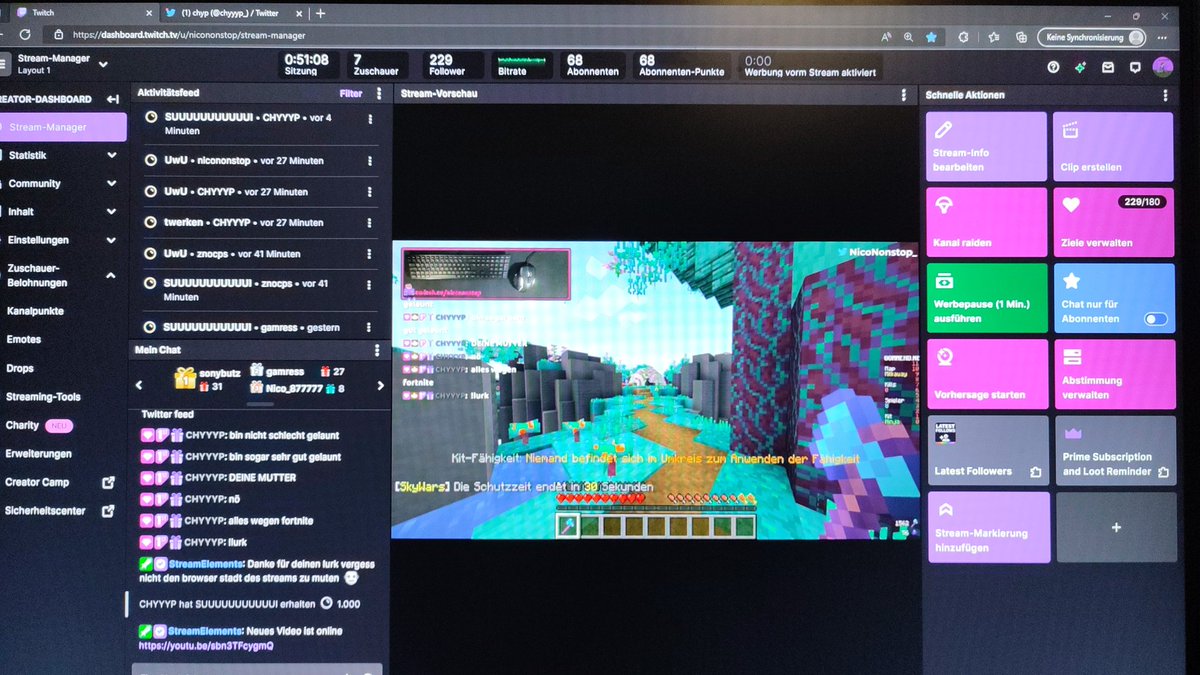Open Mein Chat panel three-dot menu
The width and height of the screenshot is (1200, 675).
tap(376, 350)
